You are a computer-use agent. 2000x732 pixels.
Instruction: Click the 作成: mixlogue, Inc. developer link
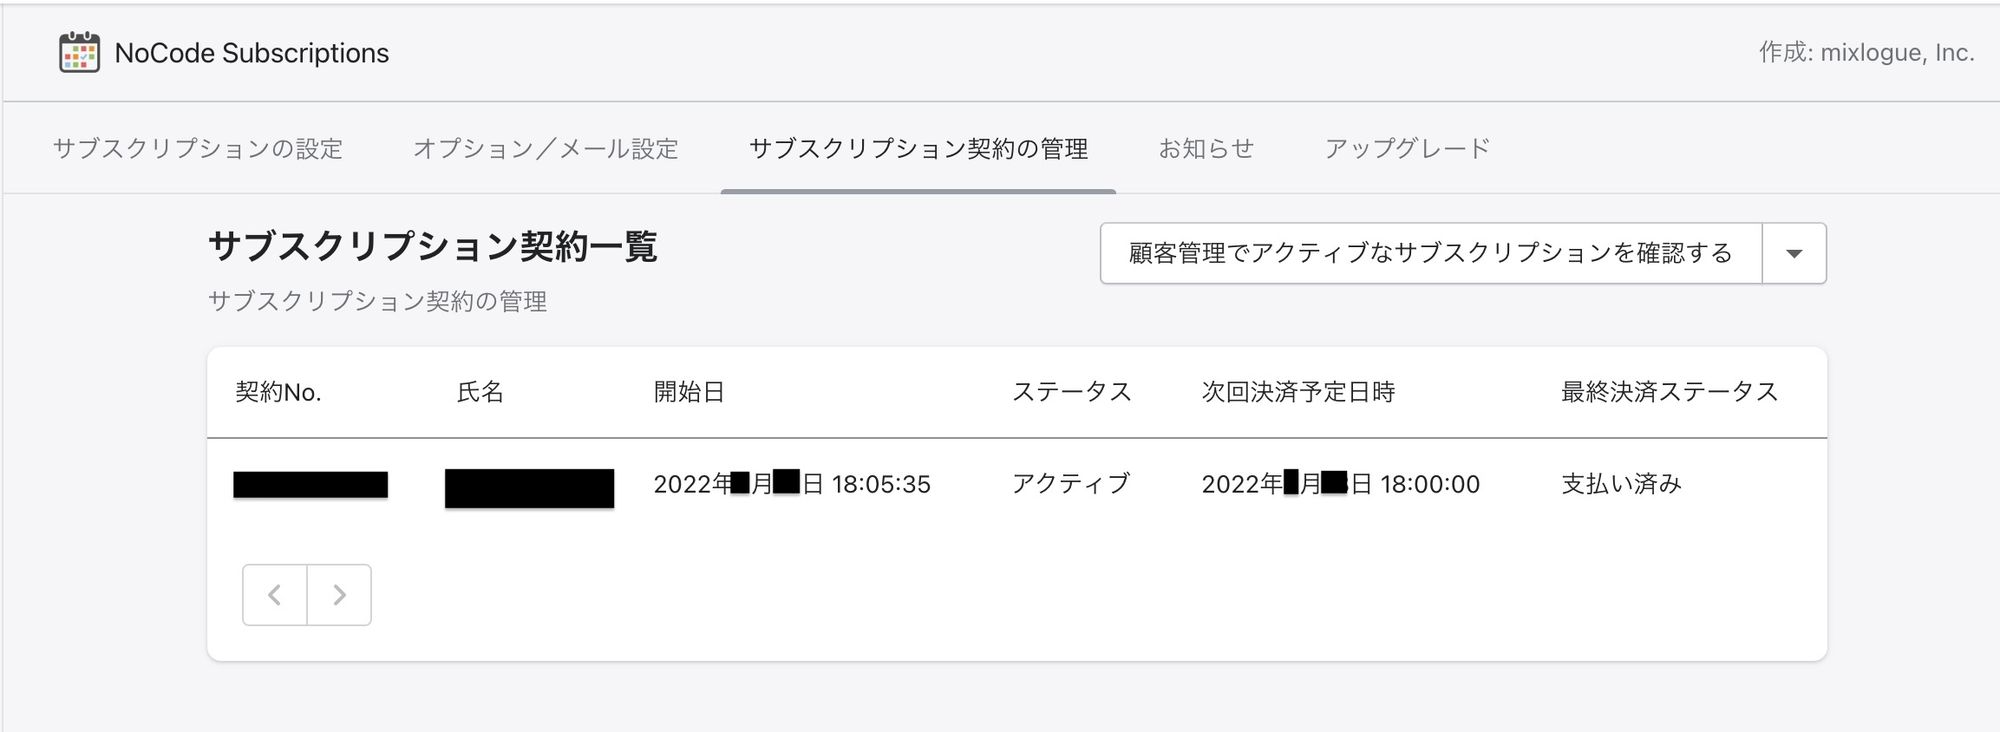pos(1867,54)
